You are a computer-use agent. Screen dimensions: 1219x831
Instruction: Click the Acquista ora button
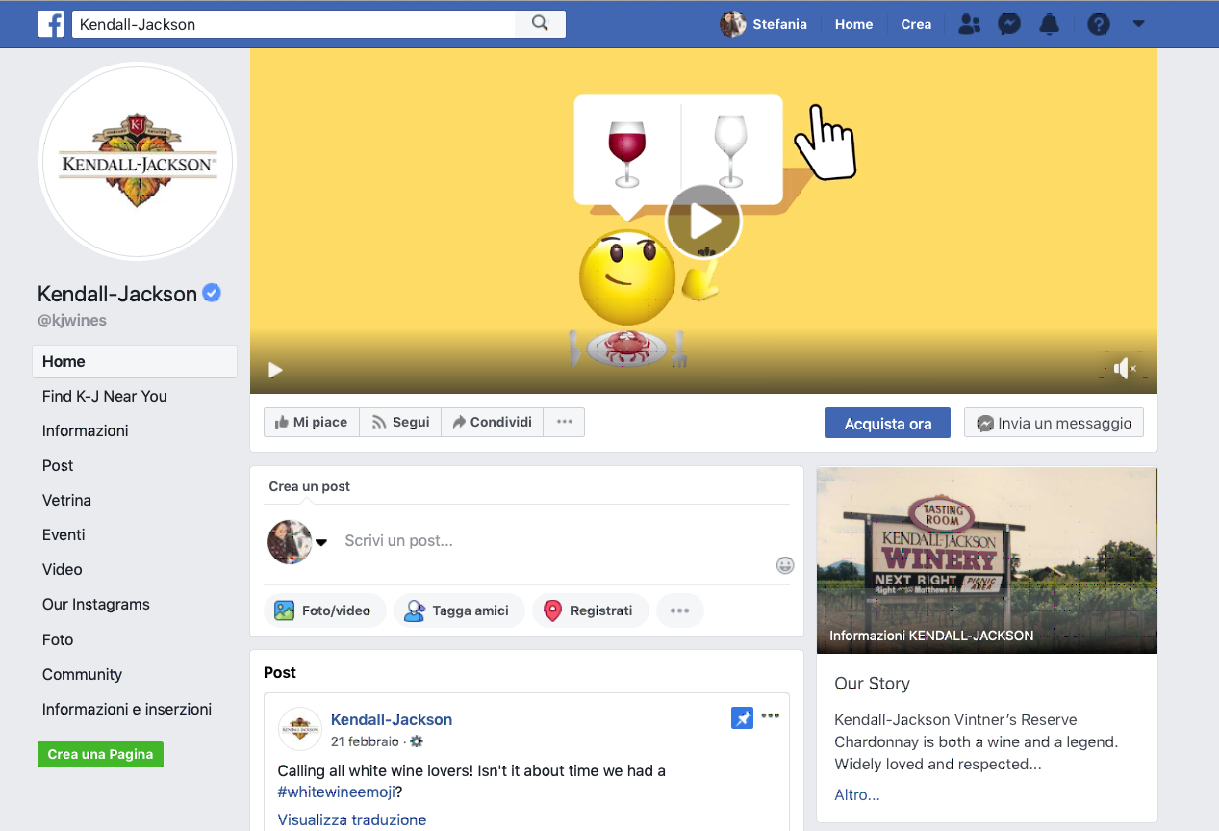(x=888, y=423)
